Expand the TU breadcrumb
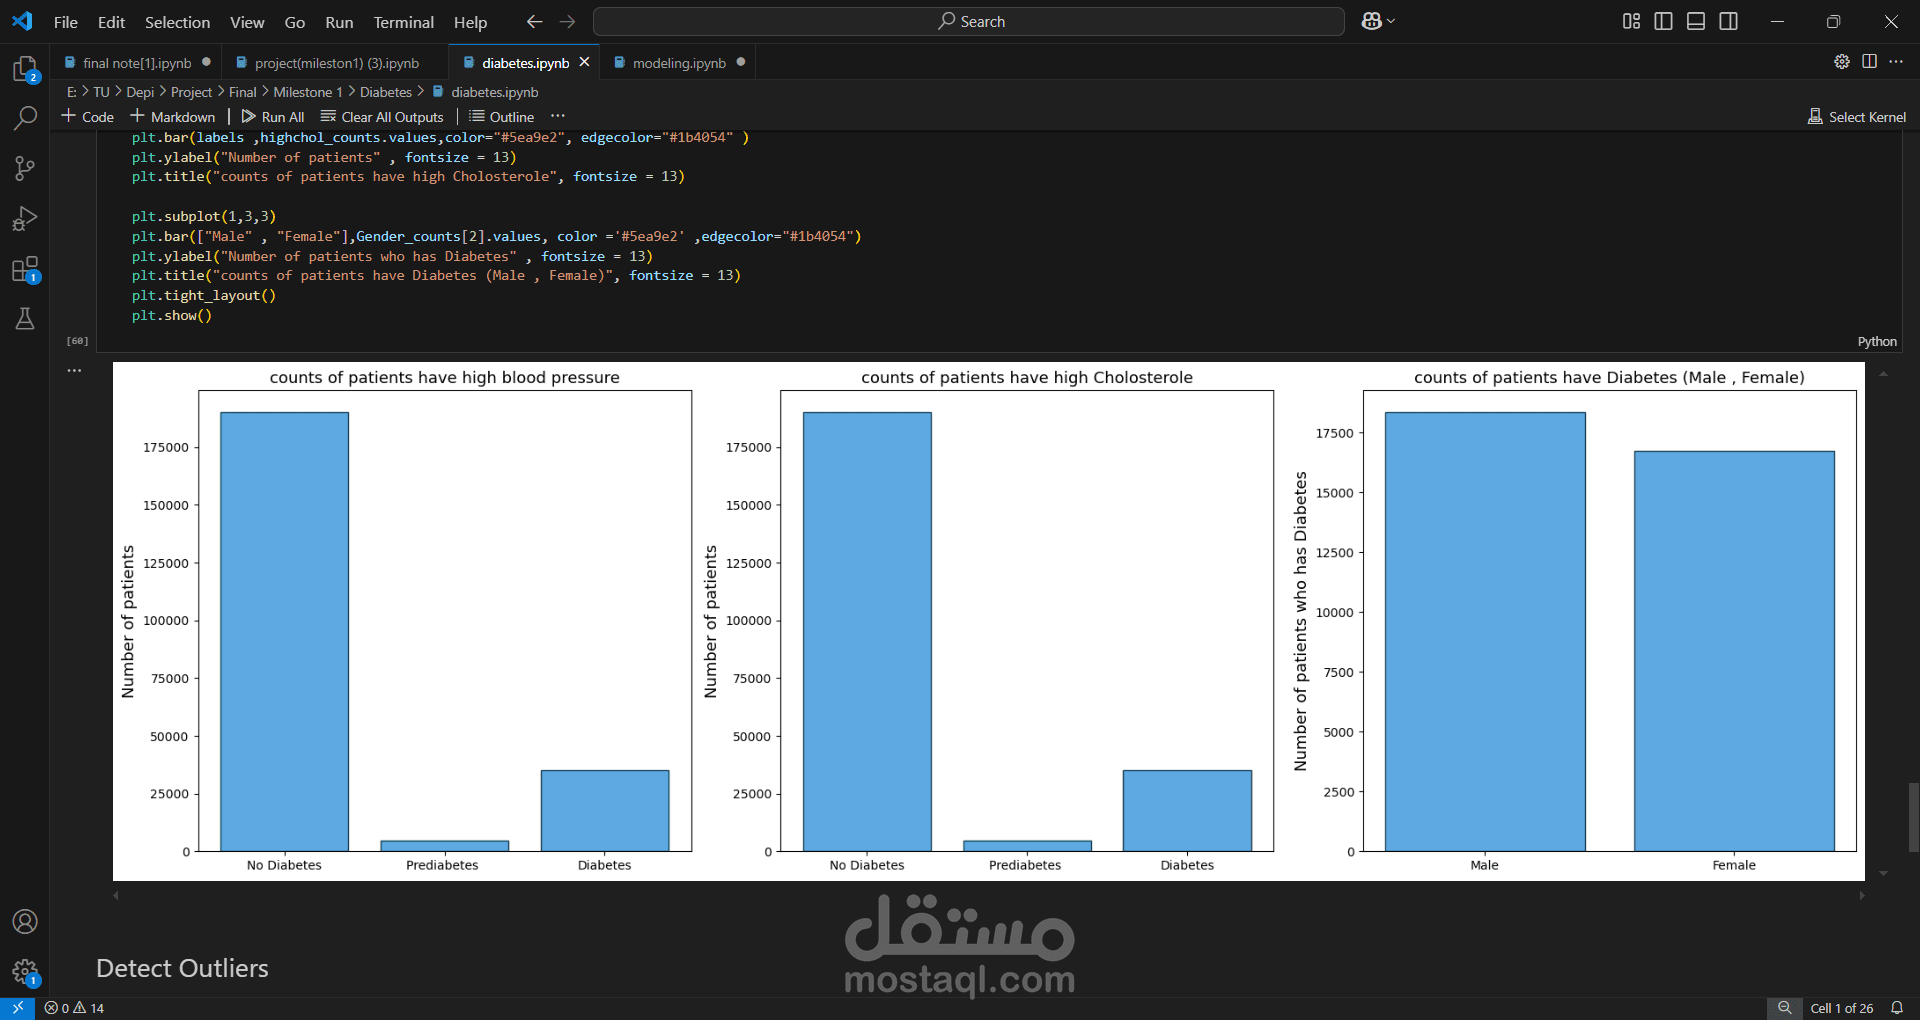Screen dimensions: 1920x1020 click(x=101, y=92)
